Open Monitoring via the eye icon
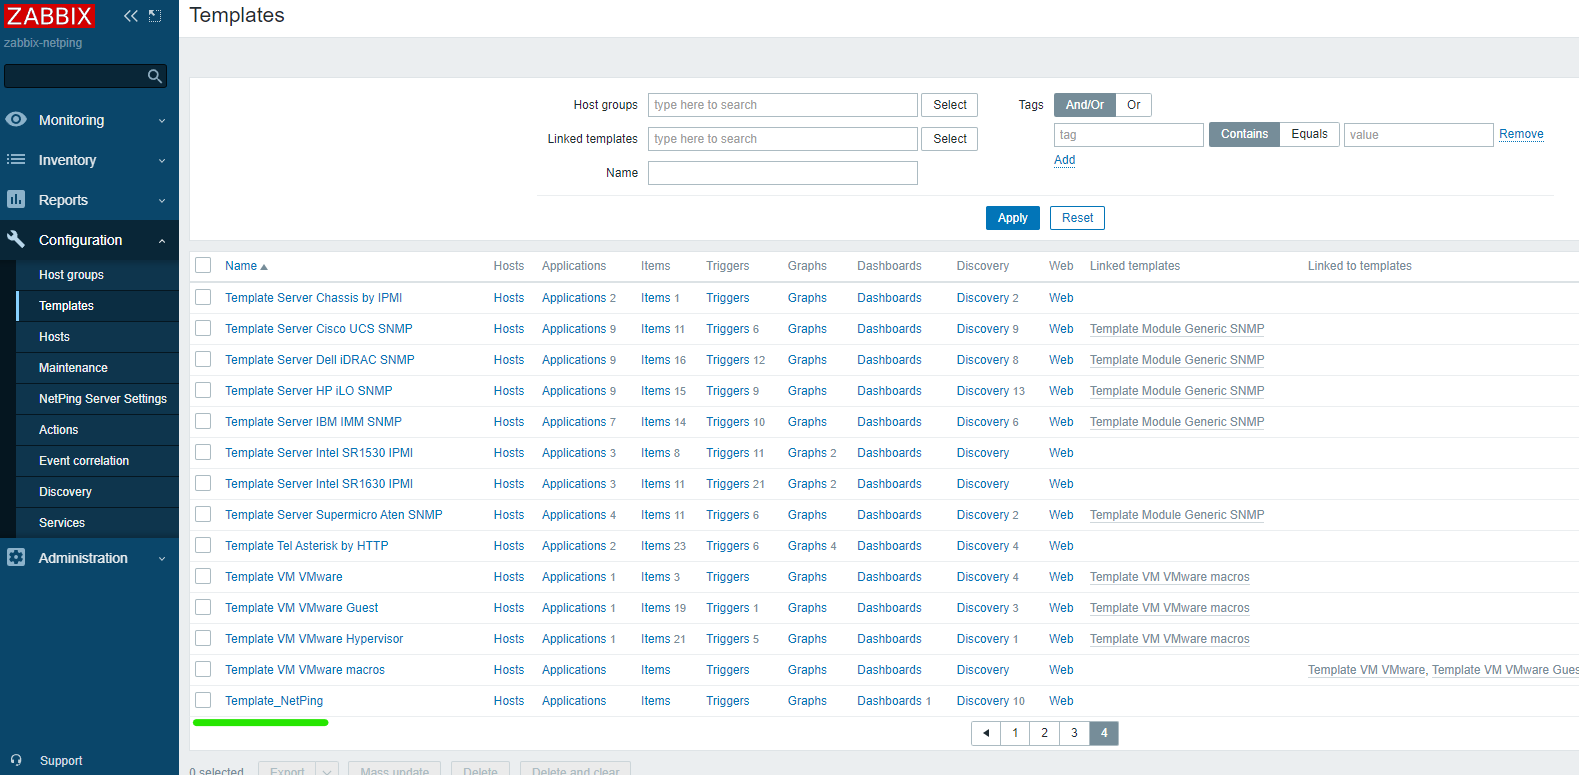1579x775 pixels. 16,120
